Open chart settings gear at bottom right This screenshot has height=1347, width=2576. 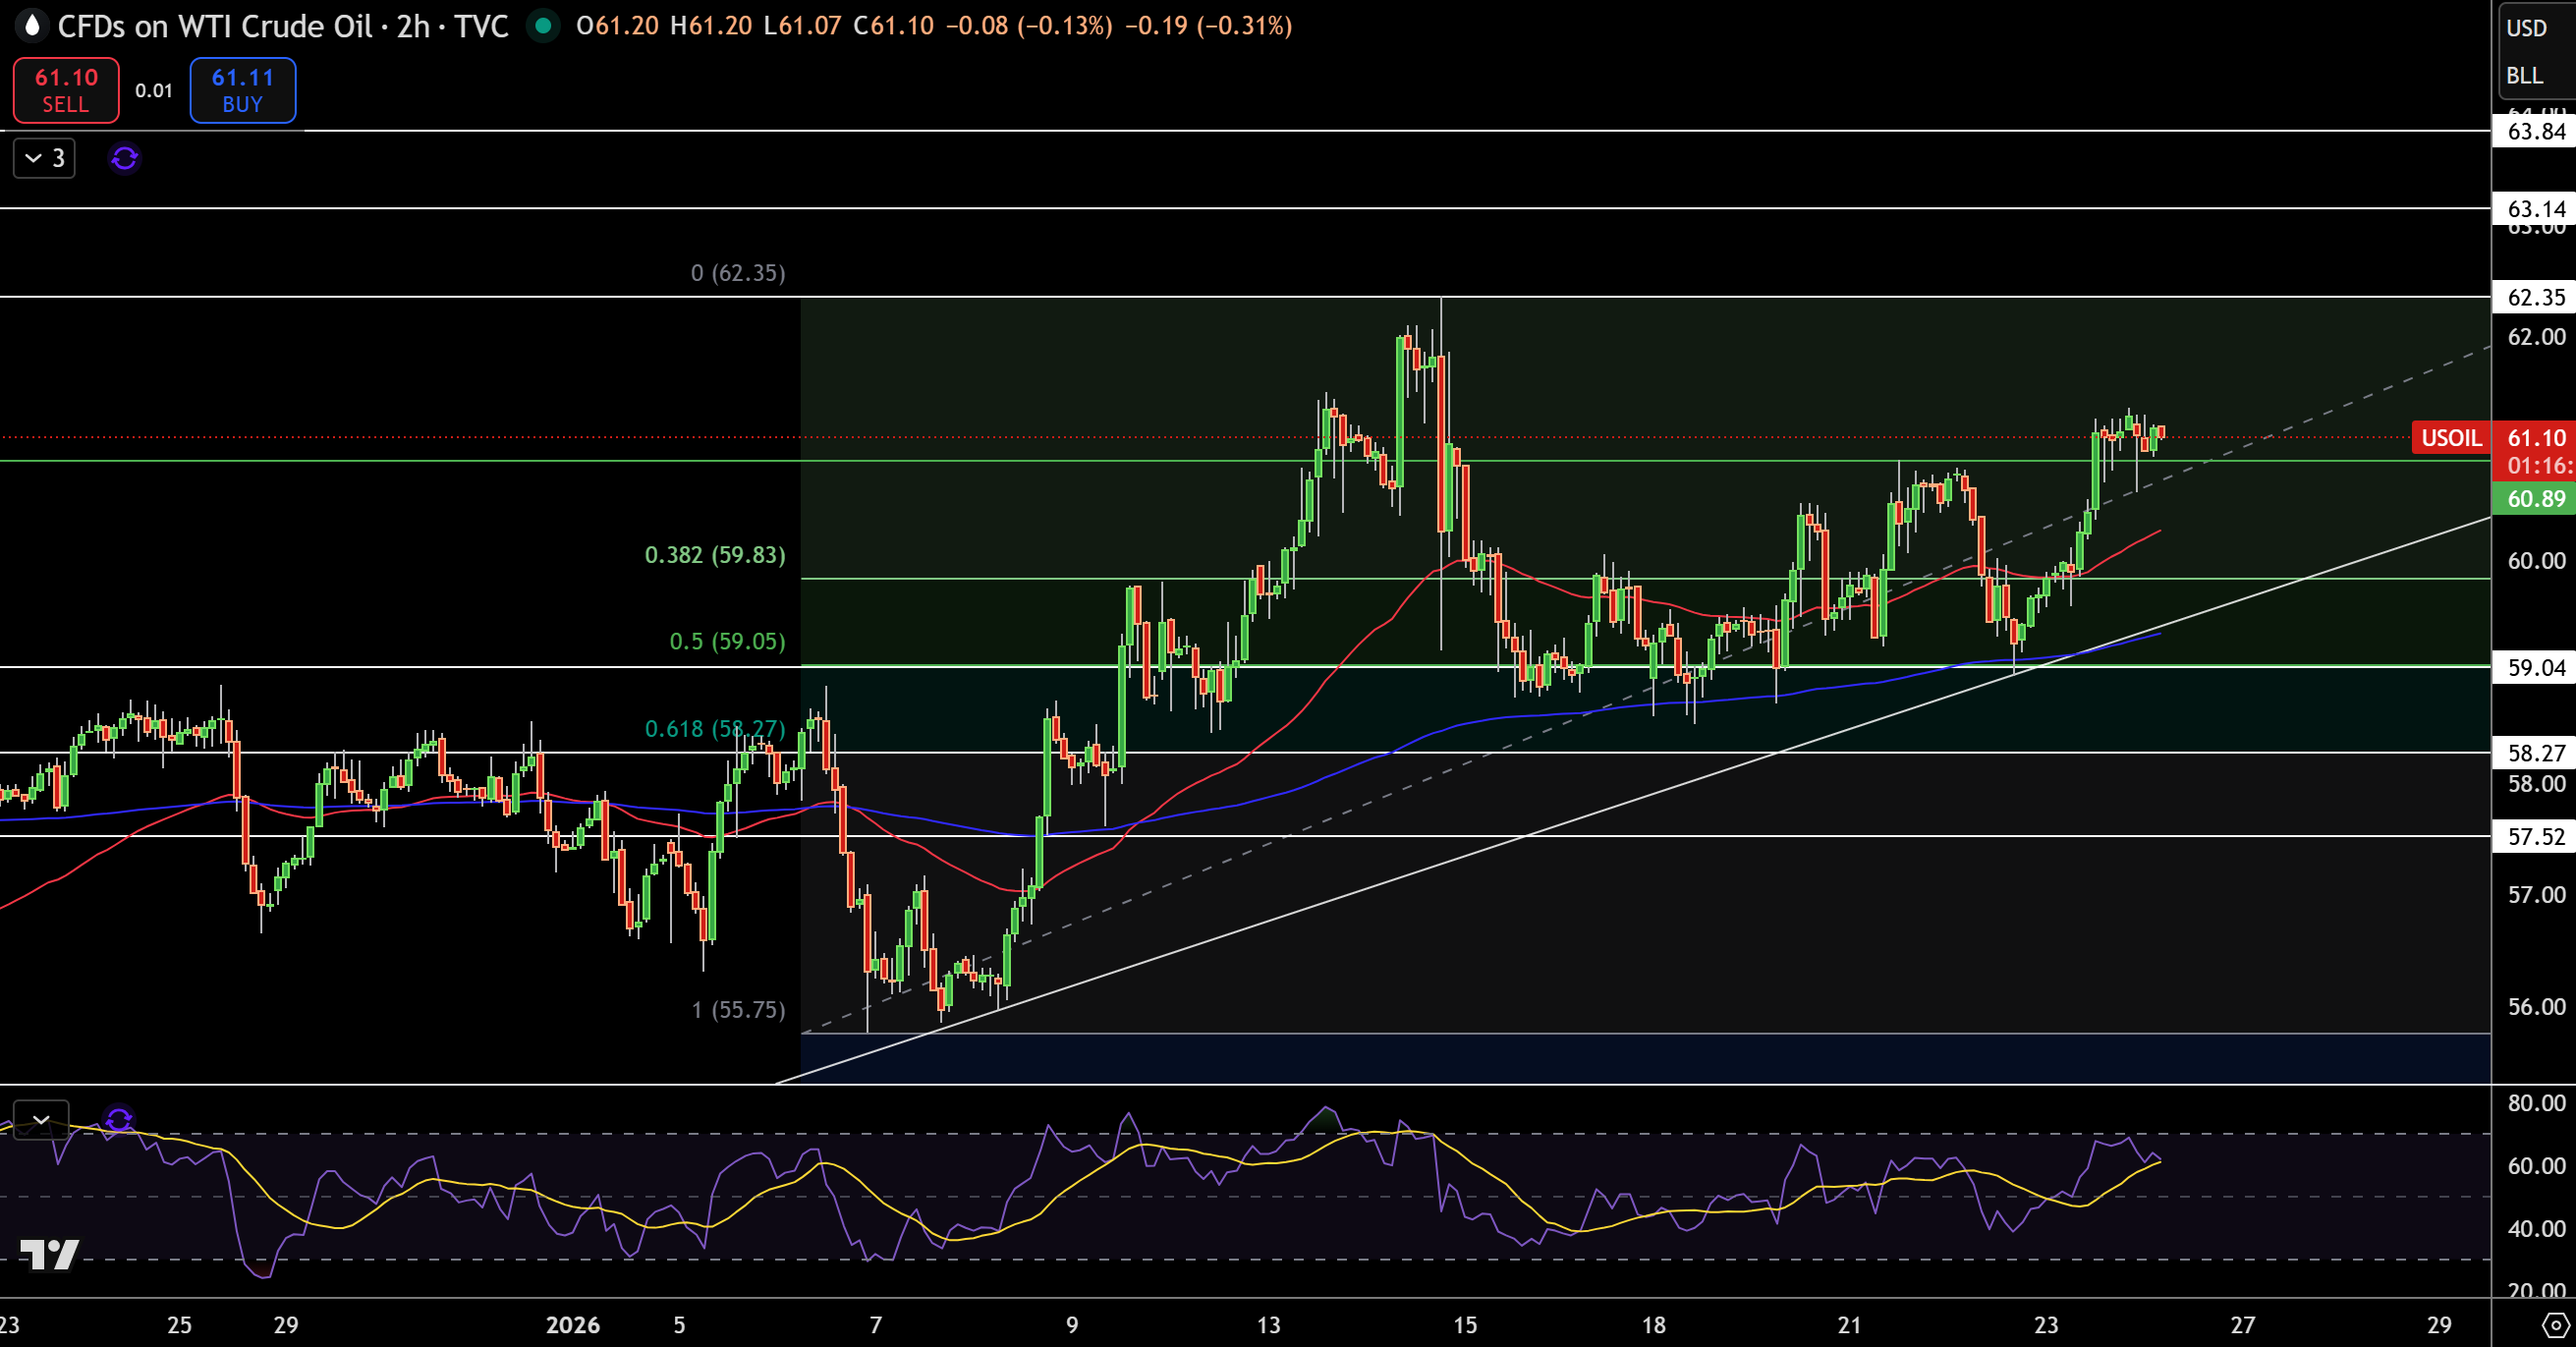[x=2556, y=1325]
